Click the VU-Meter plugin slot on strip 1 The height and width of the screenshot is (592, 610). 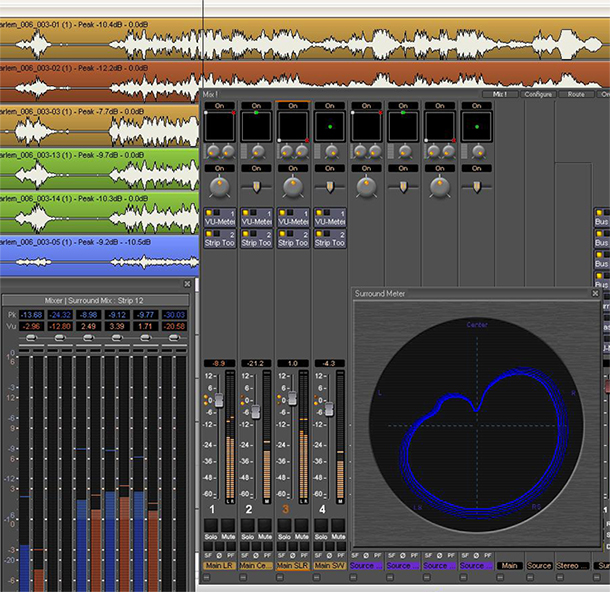[x=220, y=221]
